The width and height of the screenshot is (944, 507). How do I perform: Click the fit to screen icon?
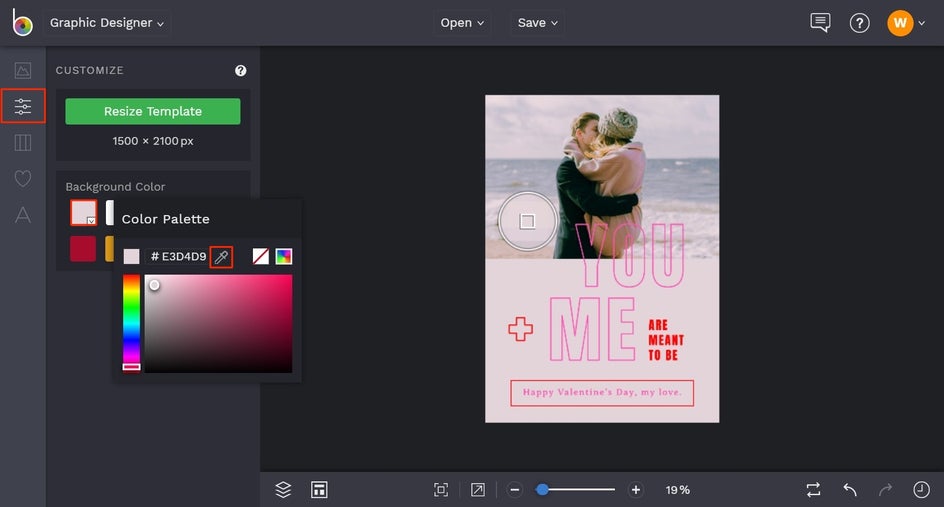pos(441,490)
